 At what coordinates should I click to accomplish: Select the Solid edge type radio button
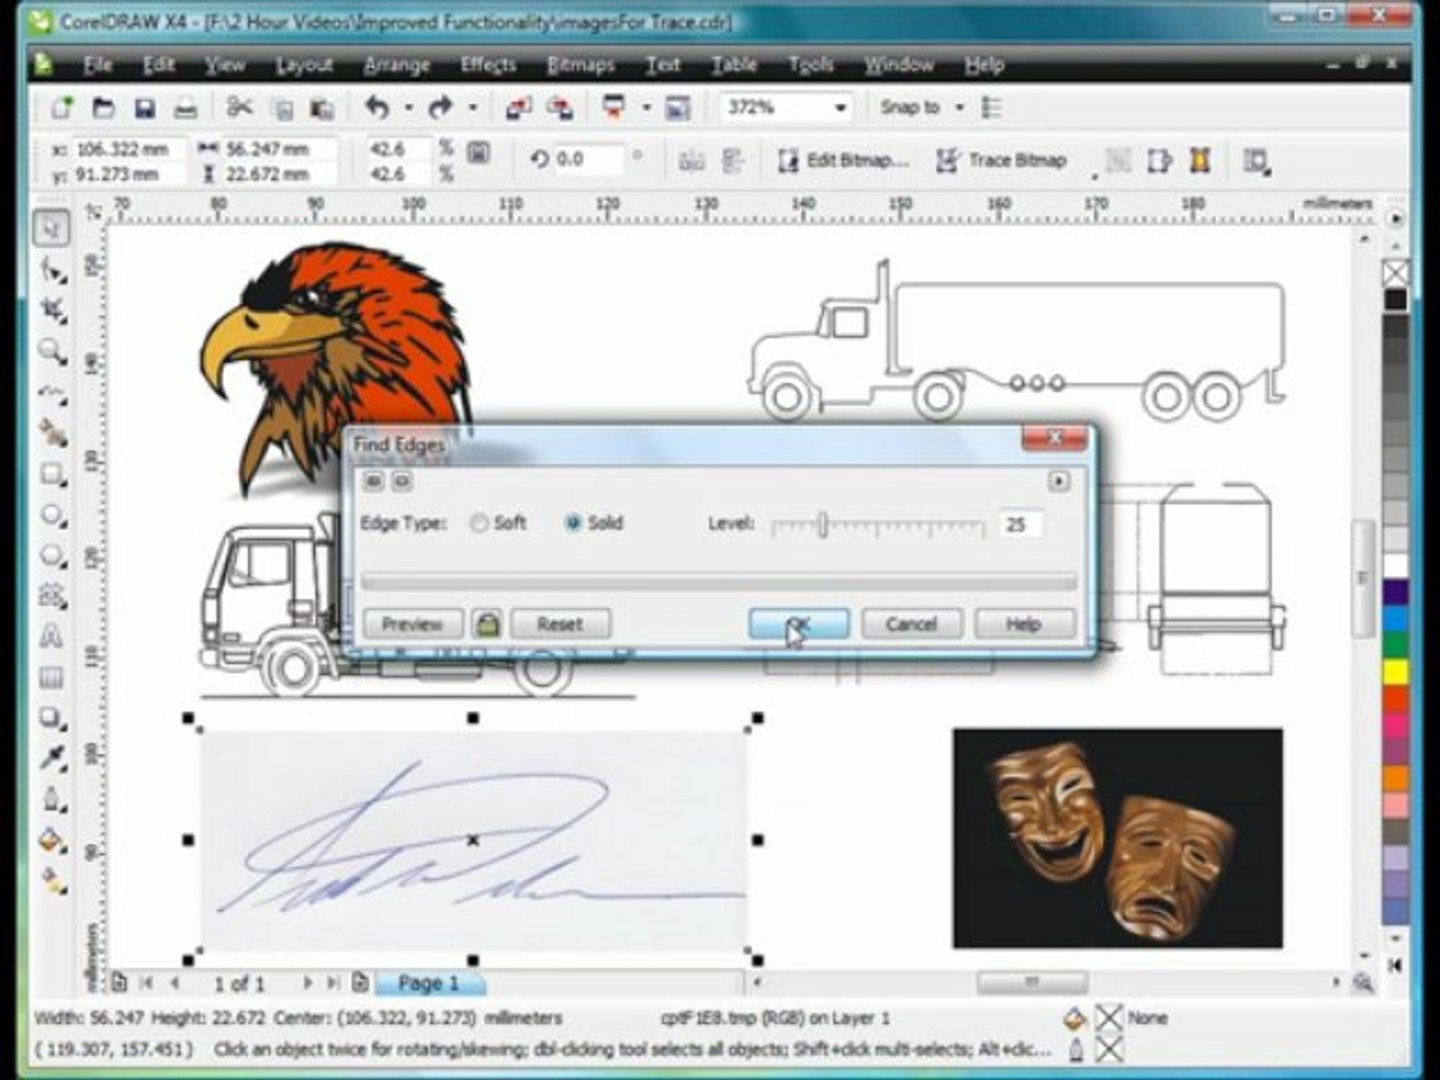pyautogui.click(x=573, y=523)
